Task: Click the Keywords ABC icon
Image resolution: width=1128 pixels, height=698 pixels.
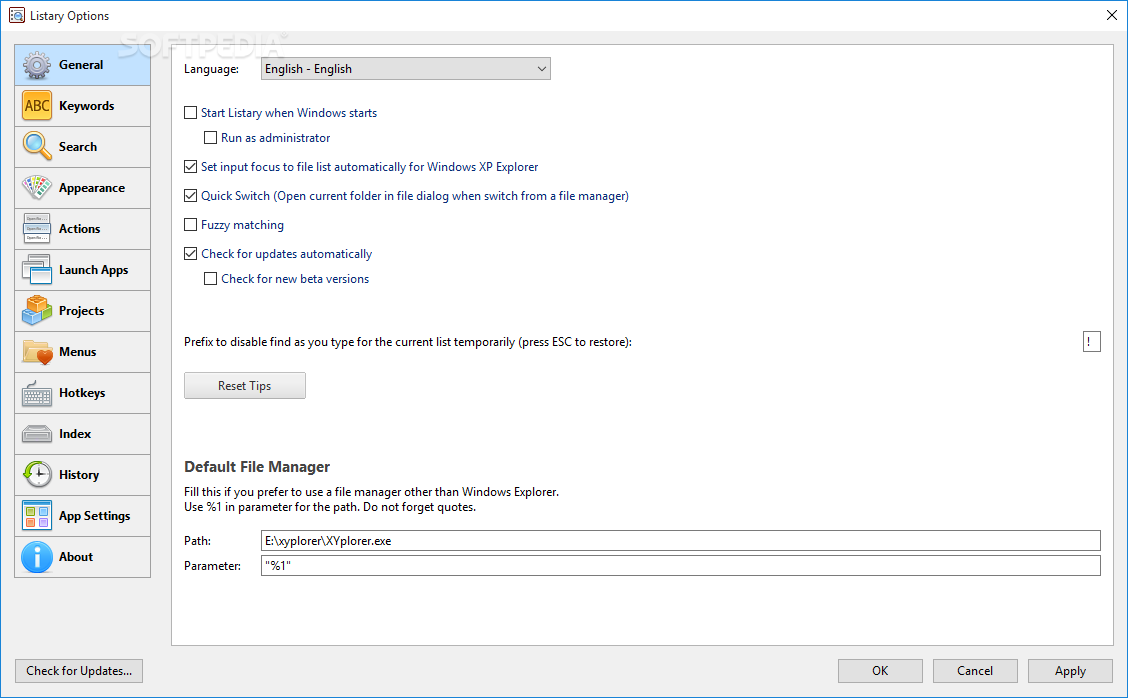Action: coord(37,106)
